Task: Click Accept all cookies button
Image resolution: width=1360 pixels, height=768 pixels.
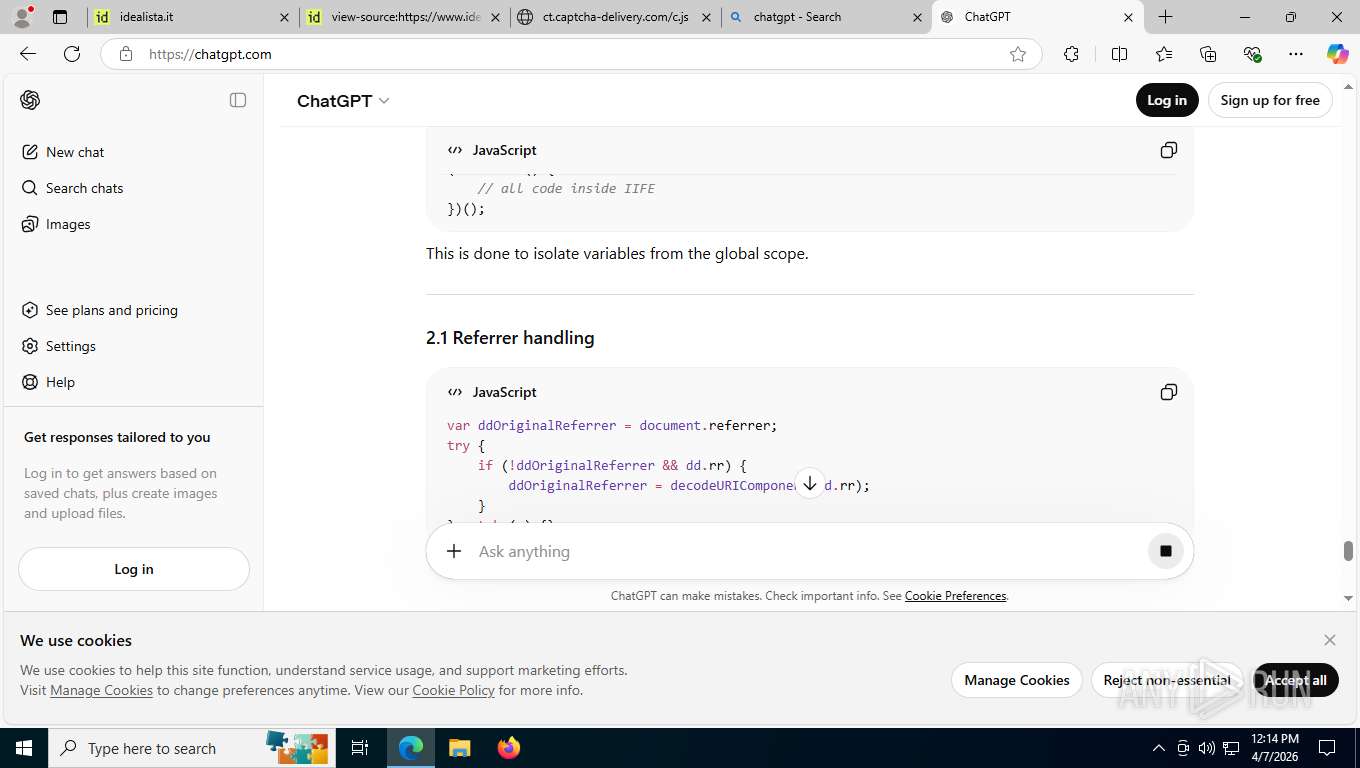Action: pyautogui.click(x=1295, y=680)
